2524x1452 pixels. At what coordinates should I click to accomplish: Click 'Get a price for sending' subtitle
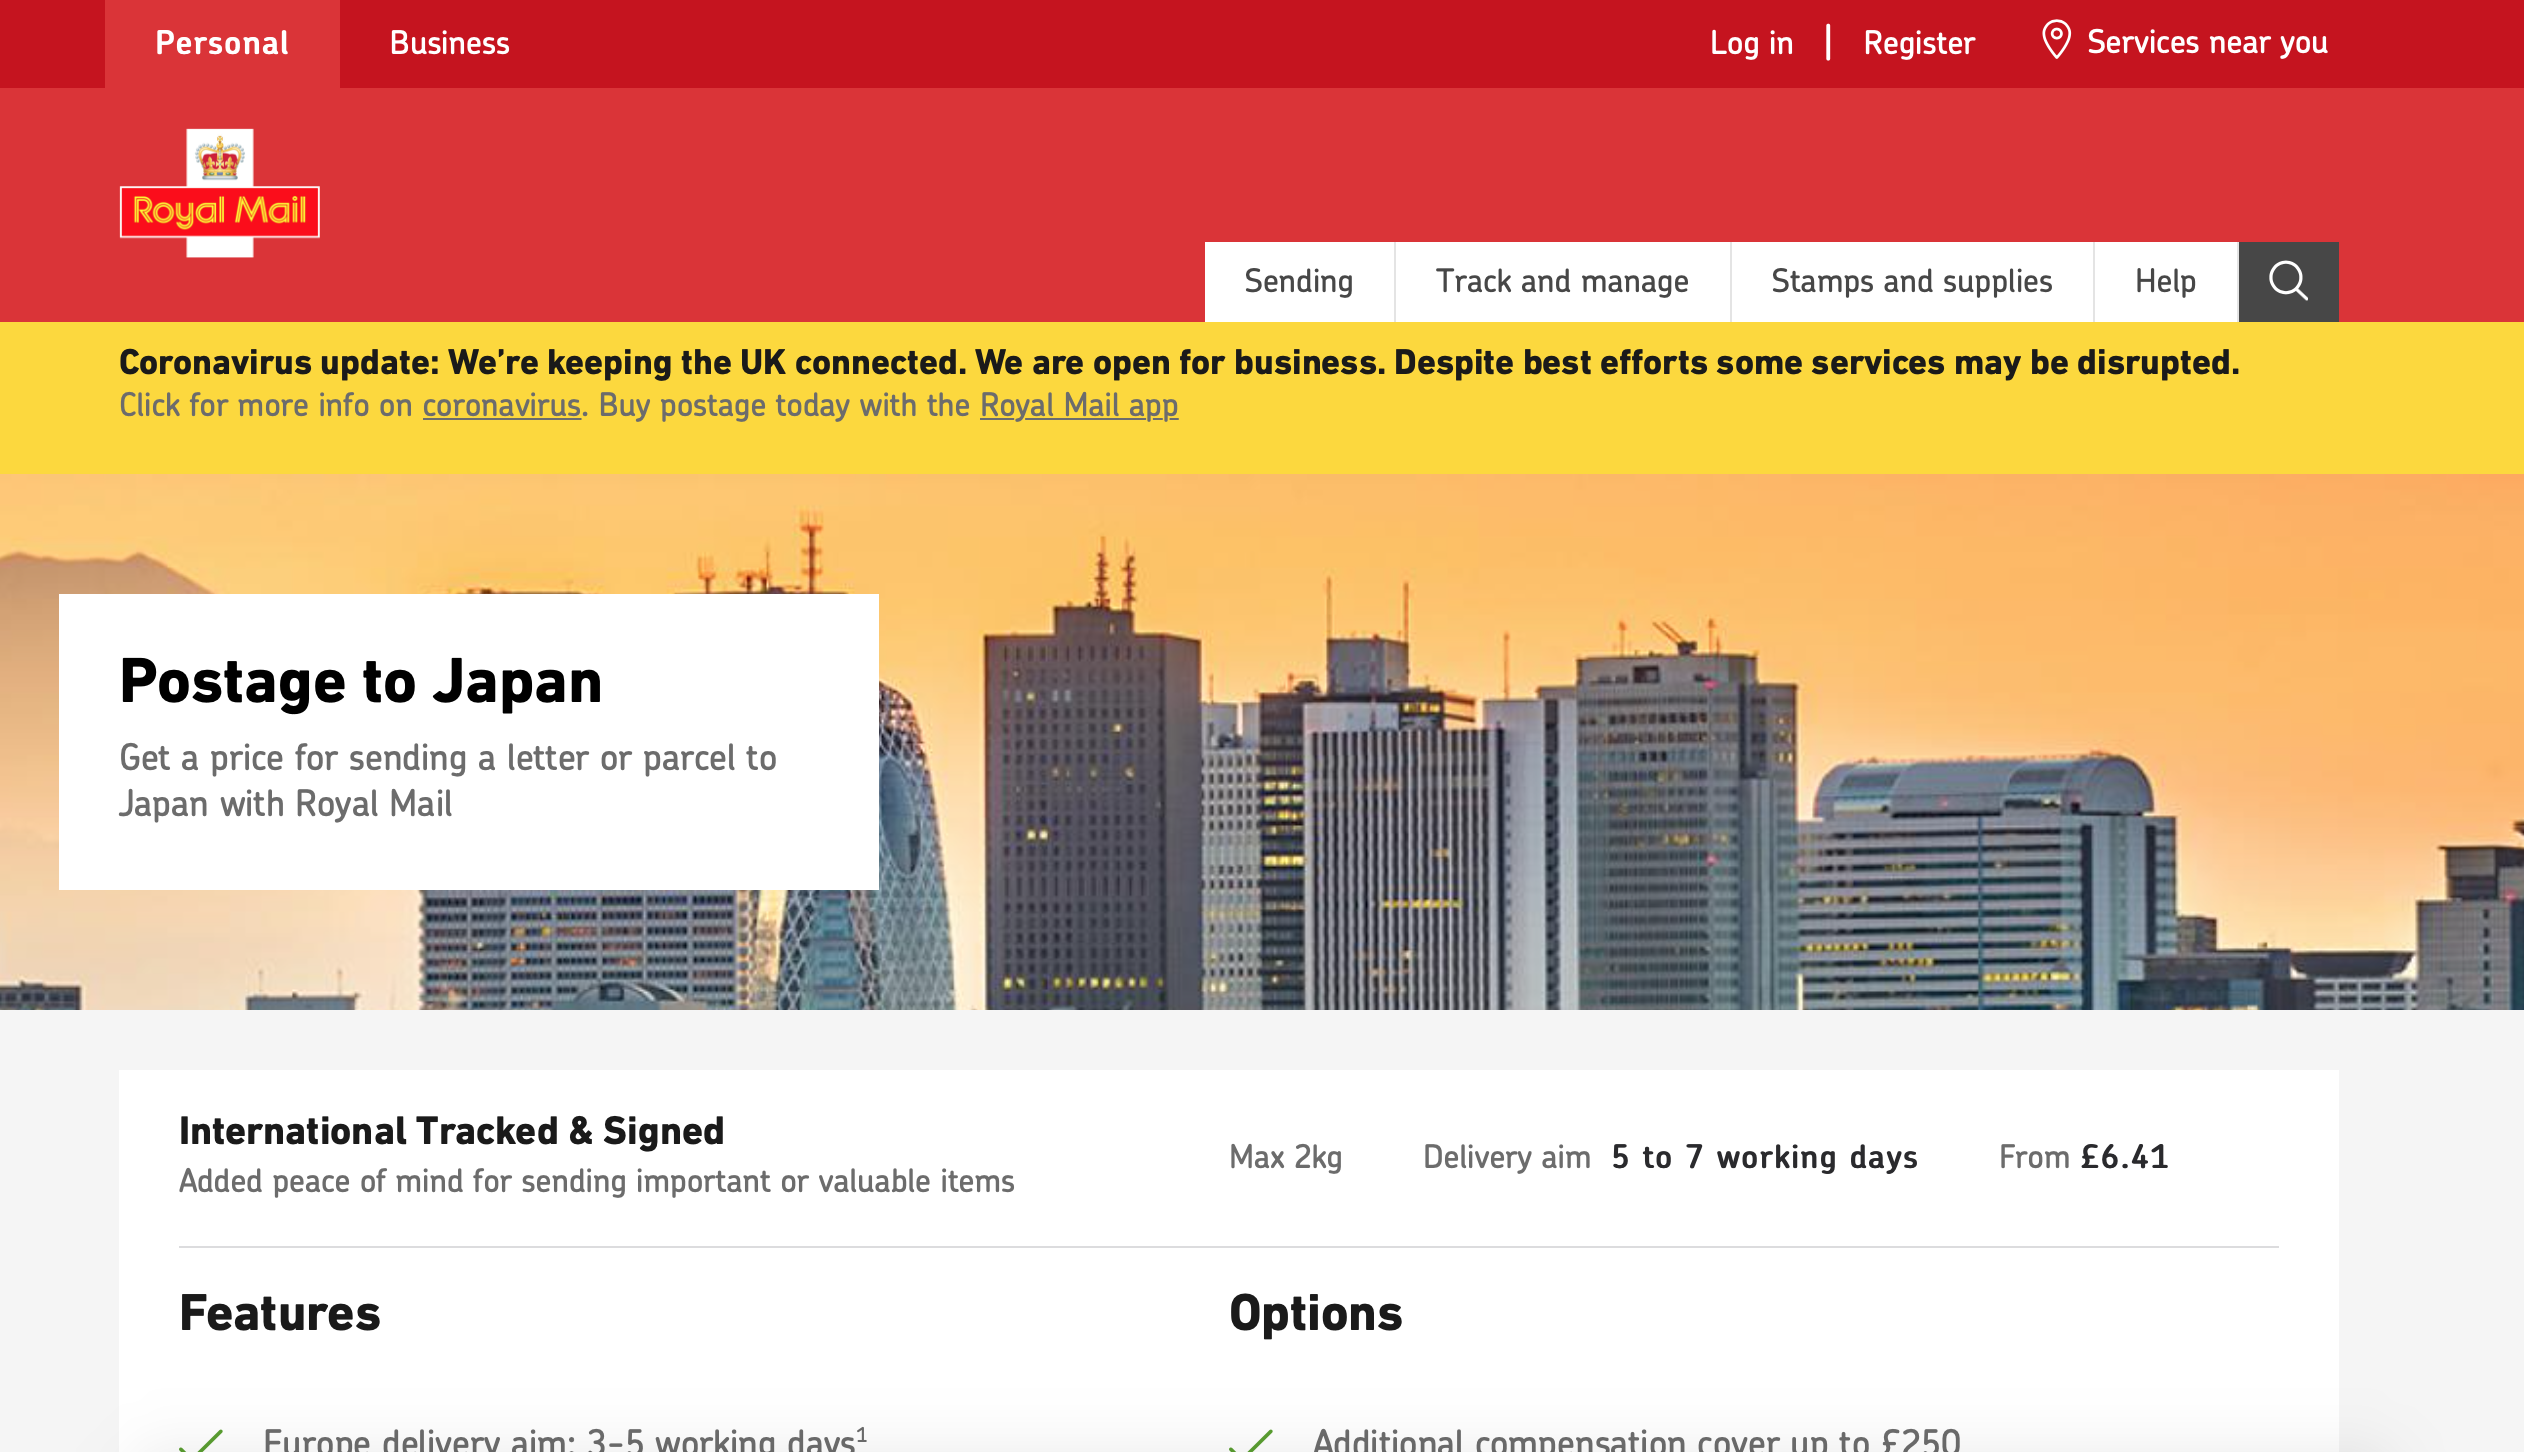(x=448, y=781)
